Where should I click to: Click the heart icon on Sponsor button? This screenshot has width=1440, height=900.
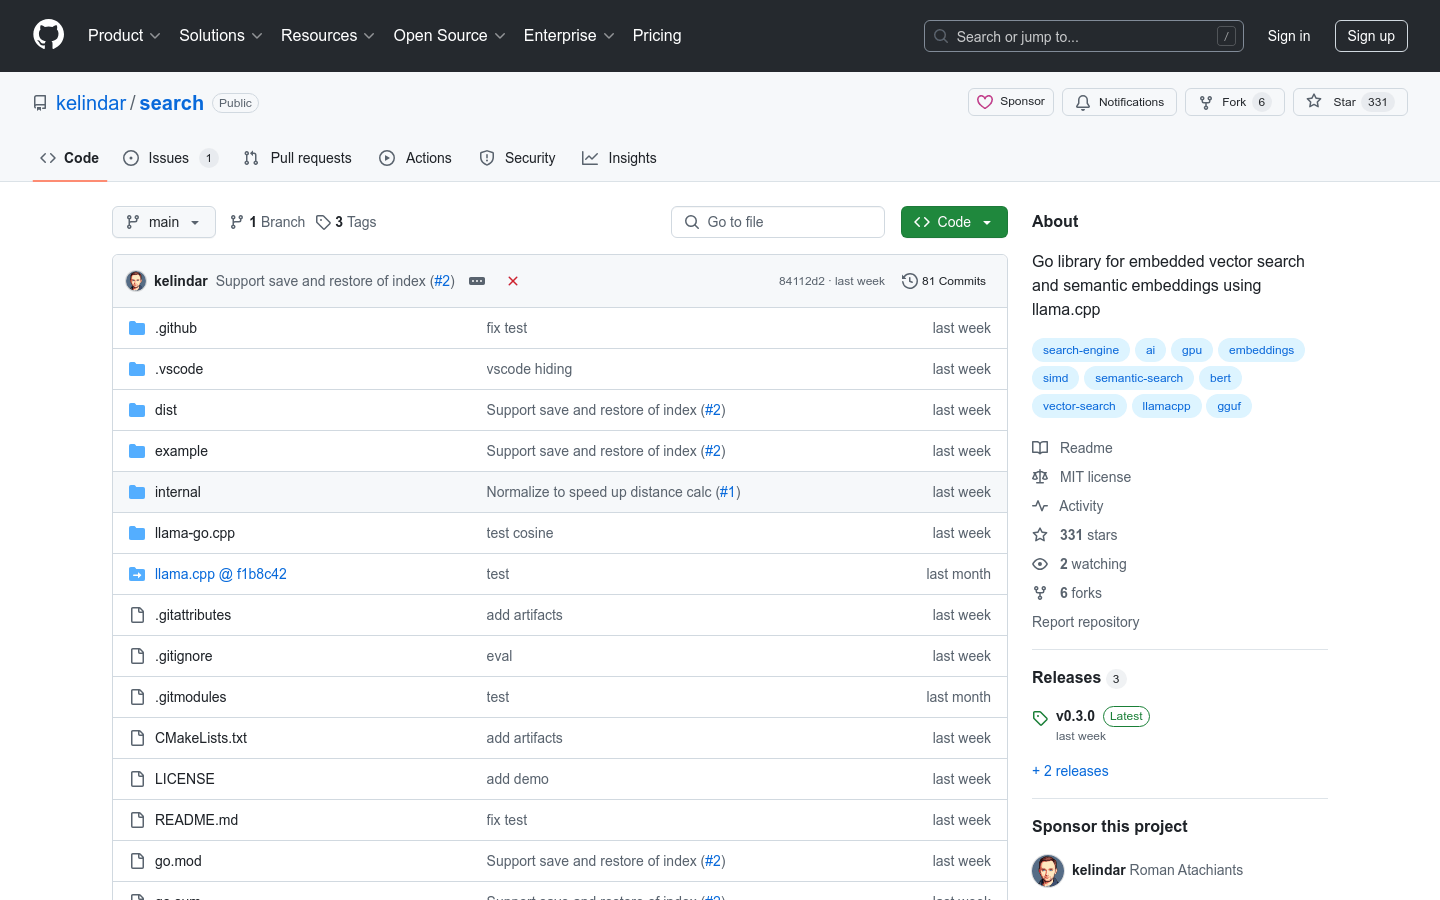point(985,102)
